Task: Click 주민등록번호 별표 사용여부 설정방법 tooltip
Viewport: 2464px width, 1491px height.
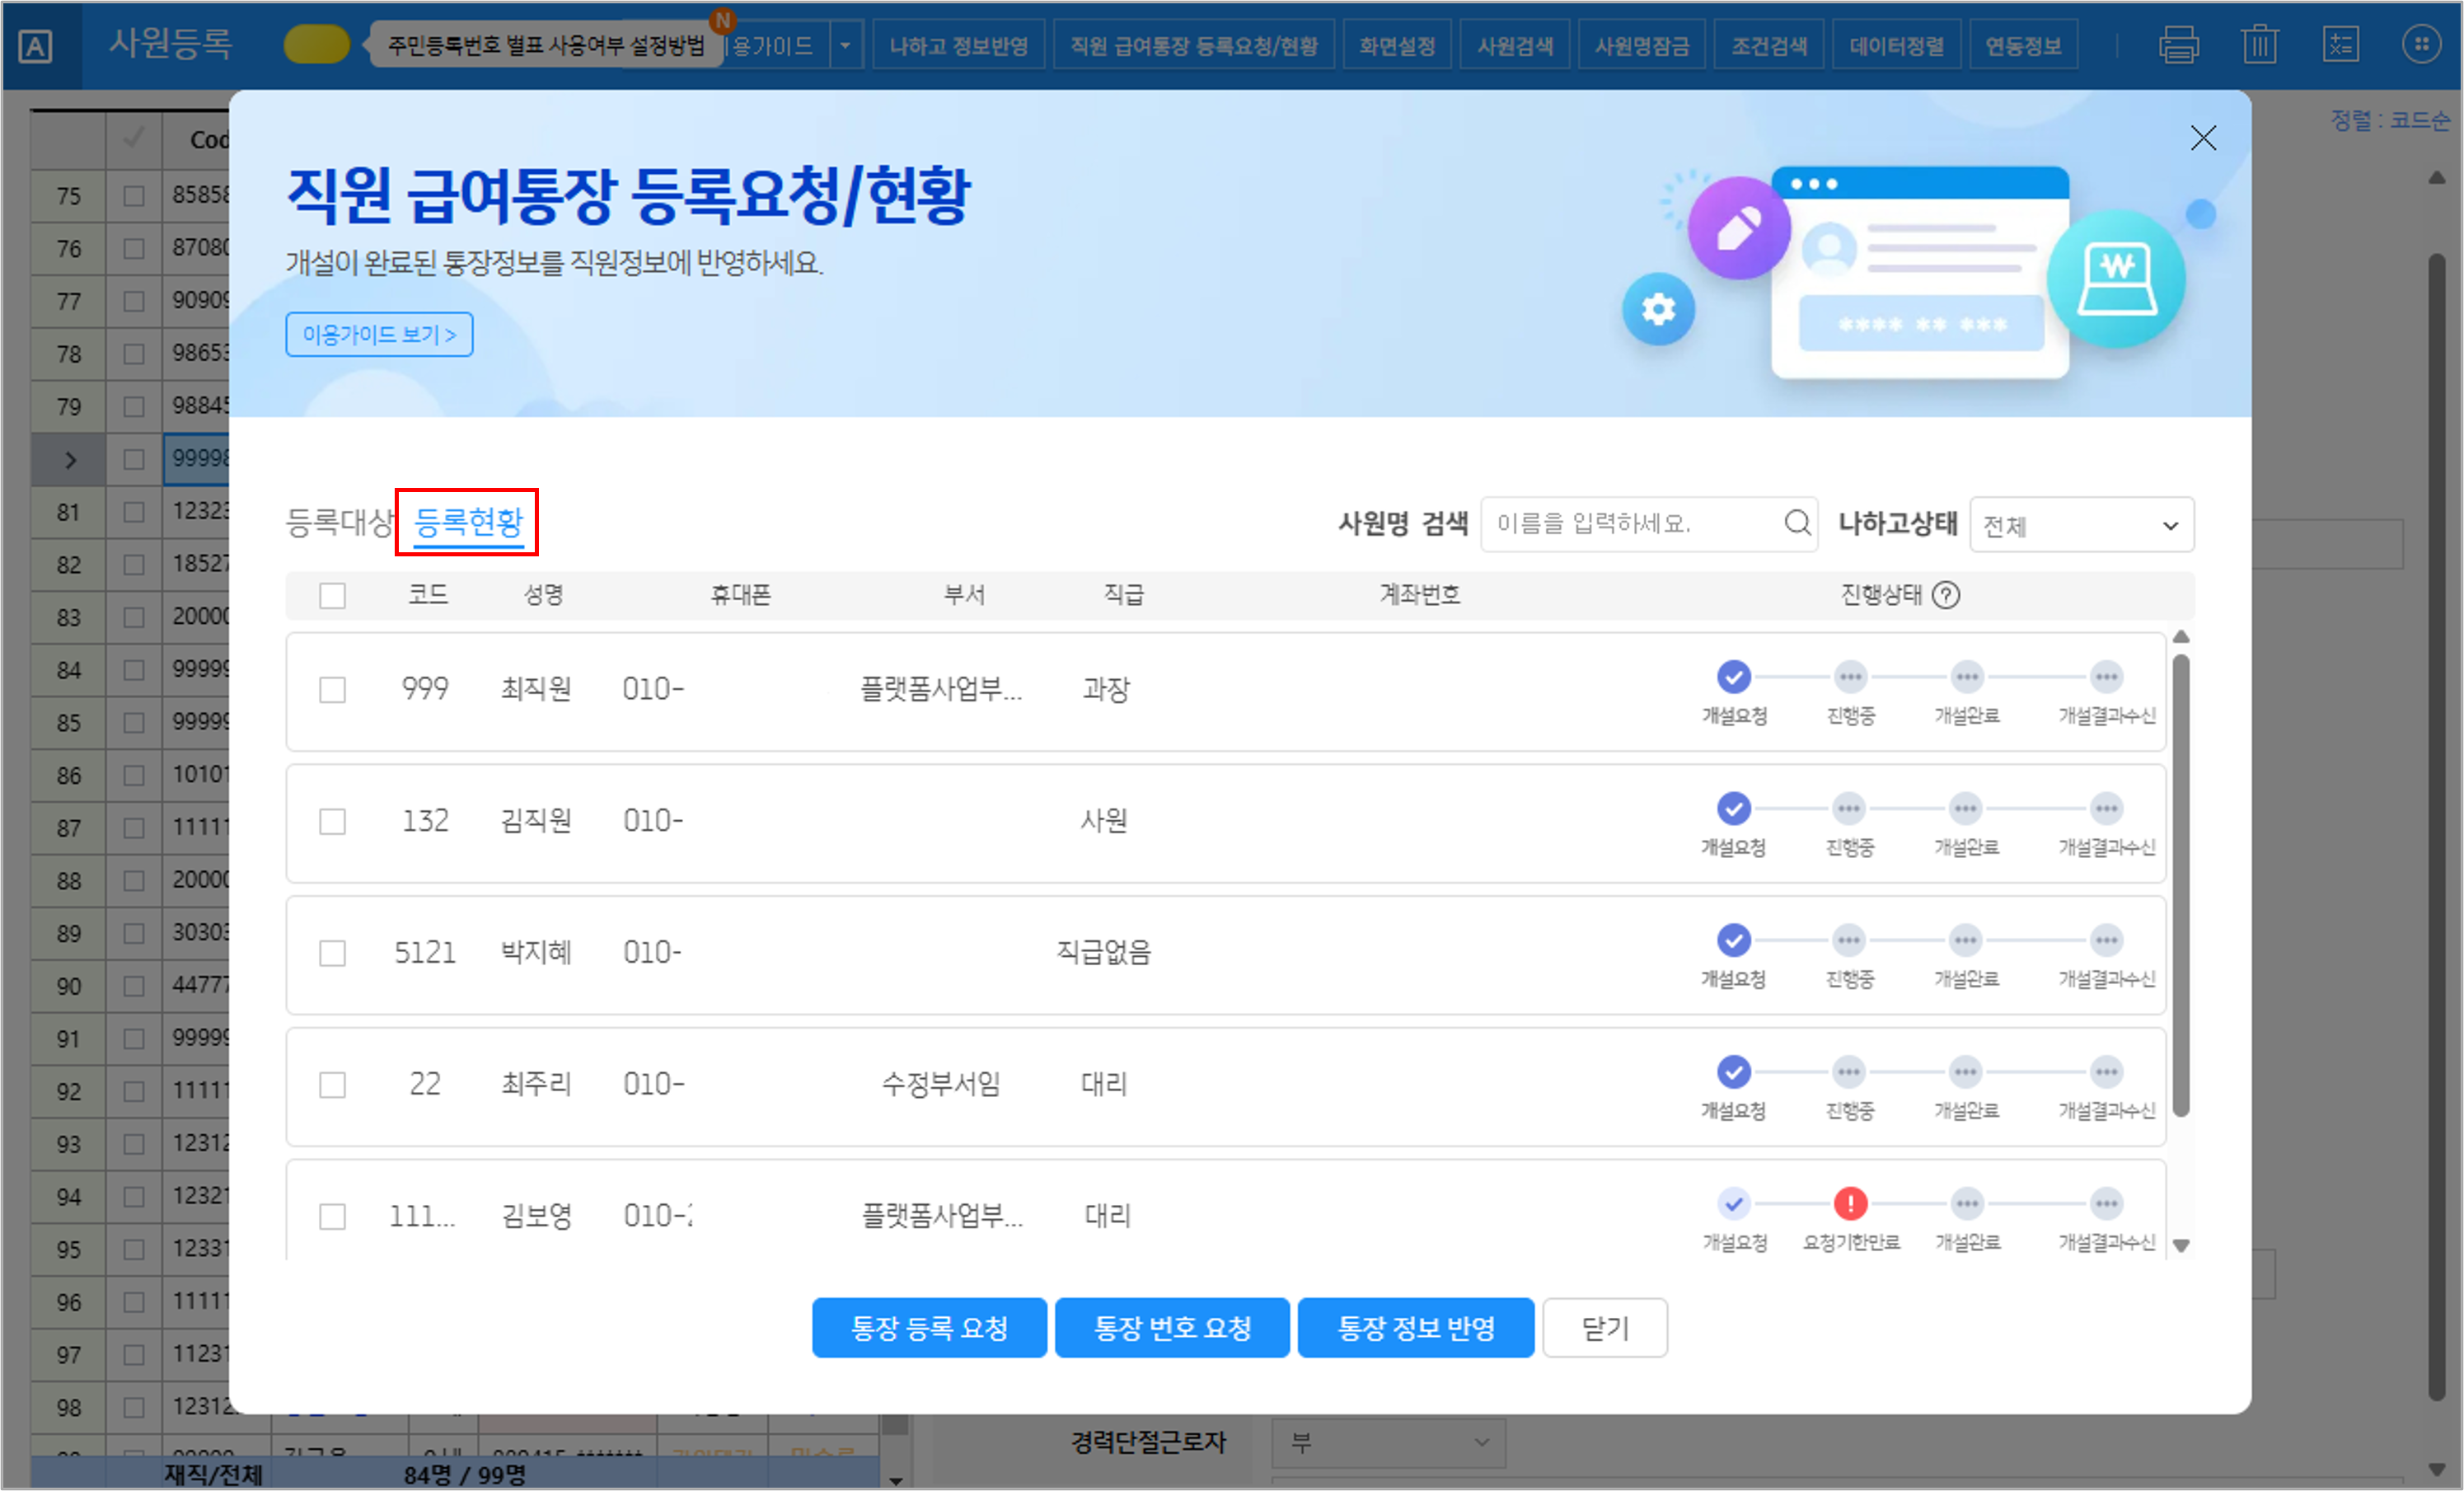Action: (x=545, y=46)
